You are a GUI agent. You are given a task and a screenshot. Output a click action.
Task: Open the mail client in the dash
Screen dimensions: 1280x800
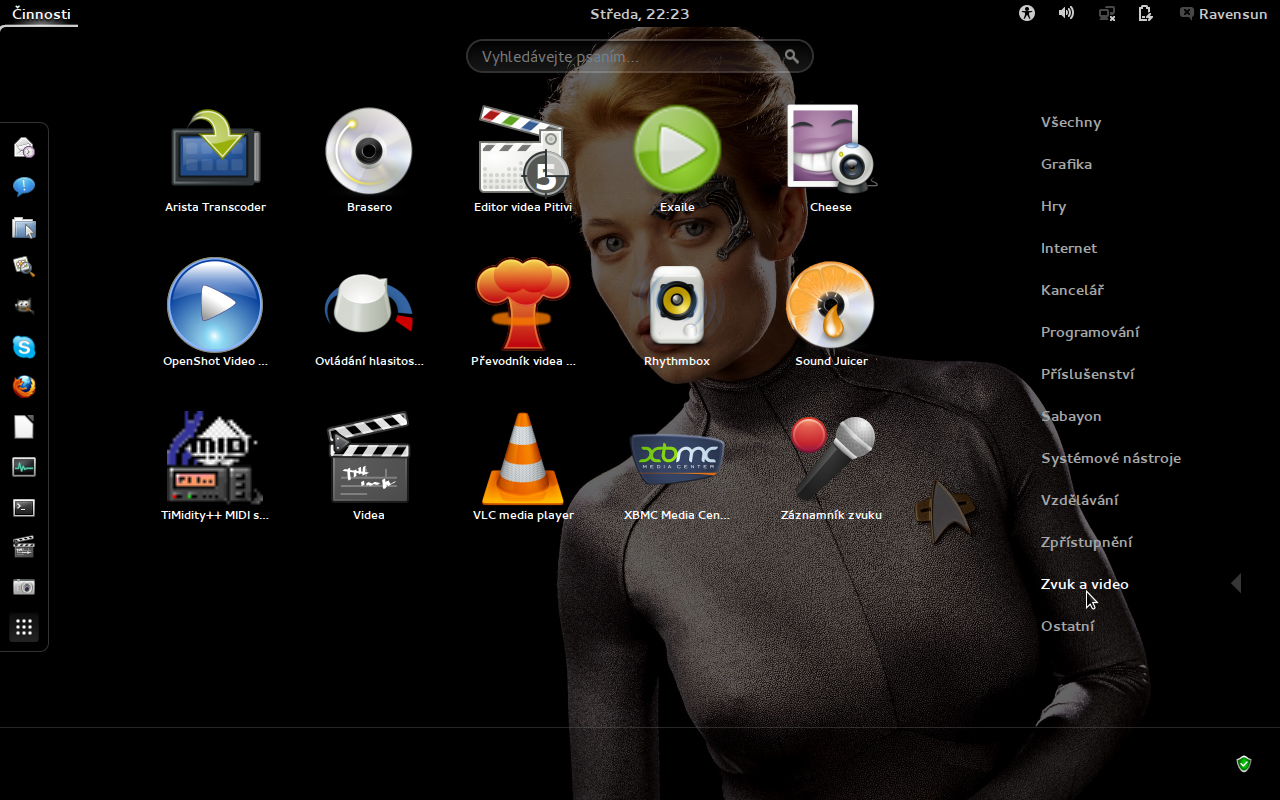tap(24, 148)
